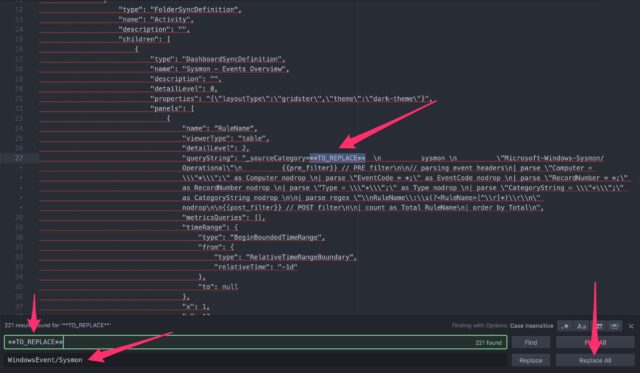Image resolution: width=640 pixels, height=373 pixels.
Task: Click the "x": 1 line
Action: (196, 306)
